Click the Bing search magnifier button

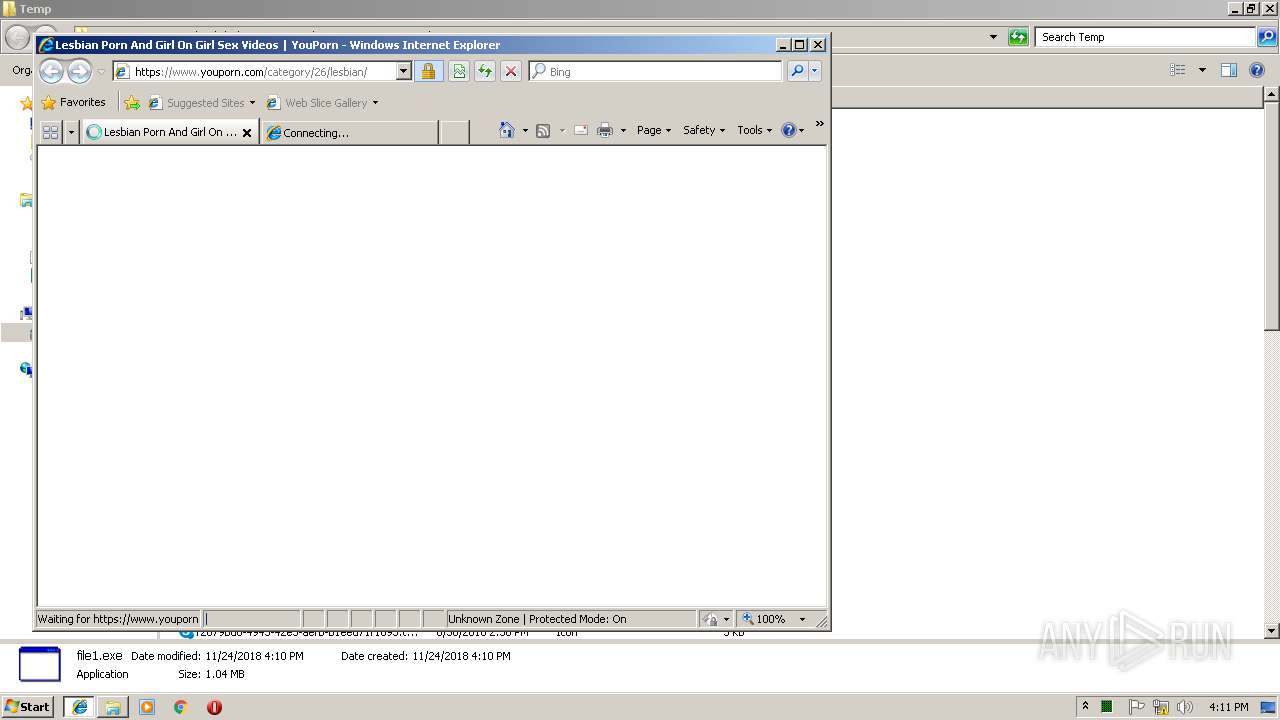point(797,71)
